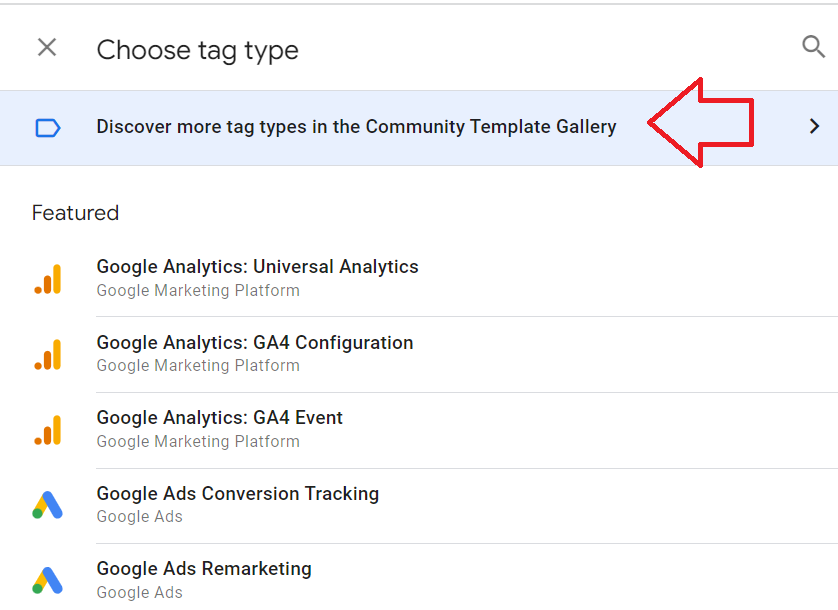Click the Featured section heading
838x610 pixels.
75,213
